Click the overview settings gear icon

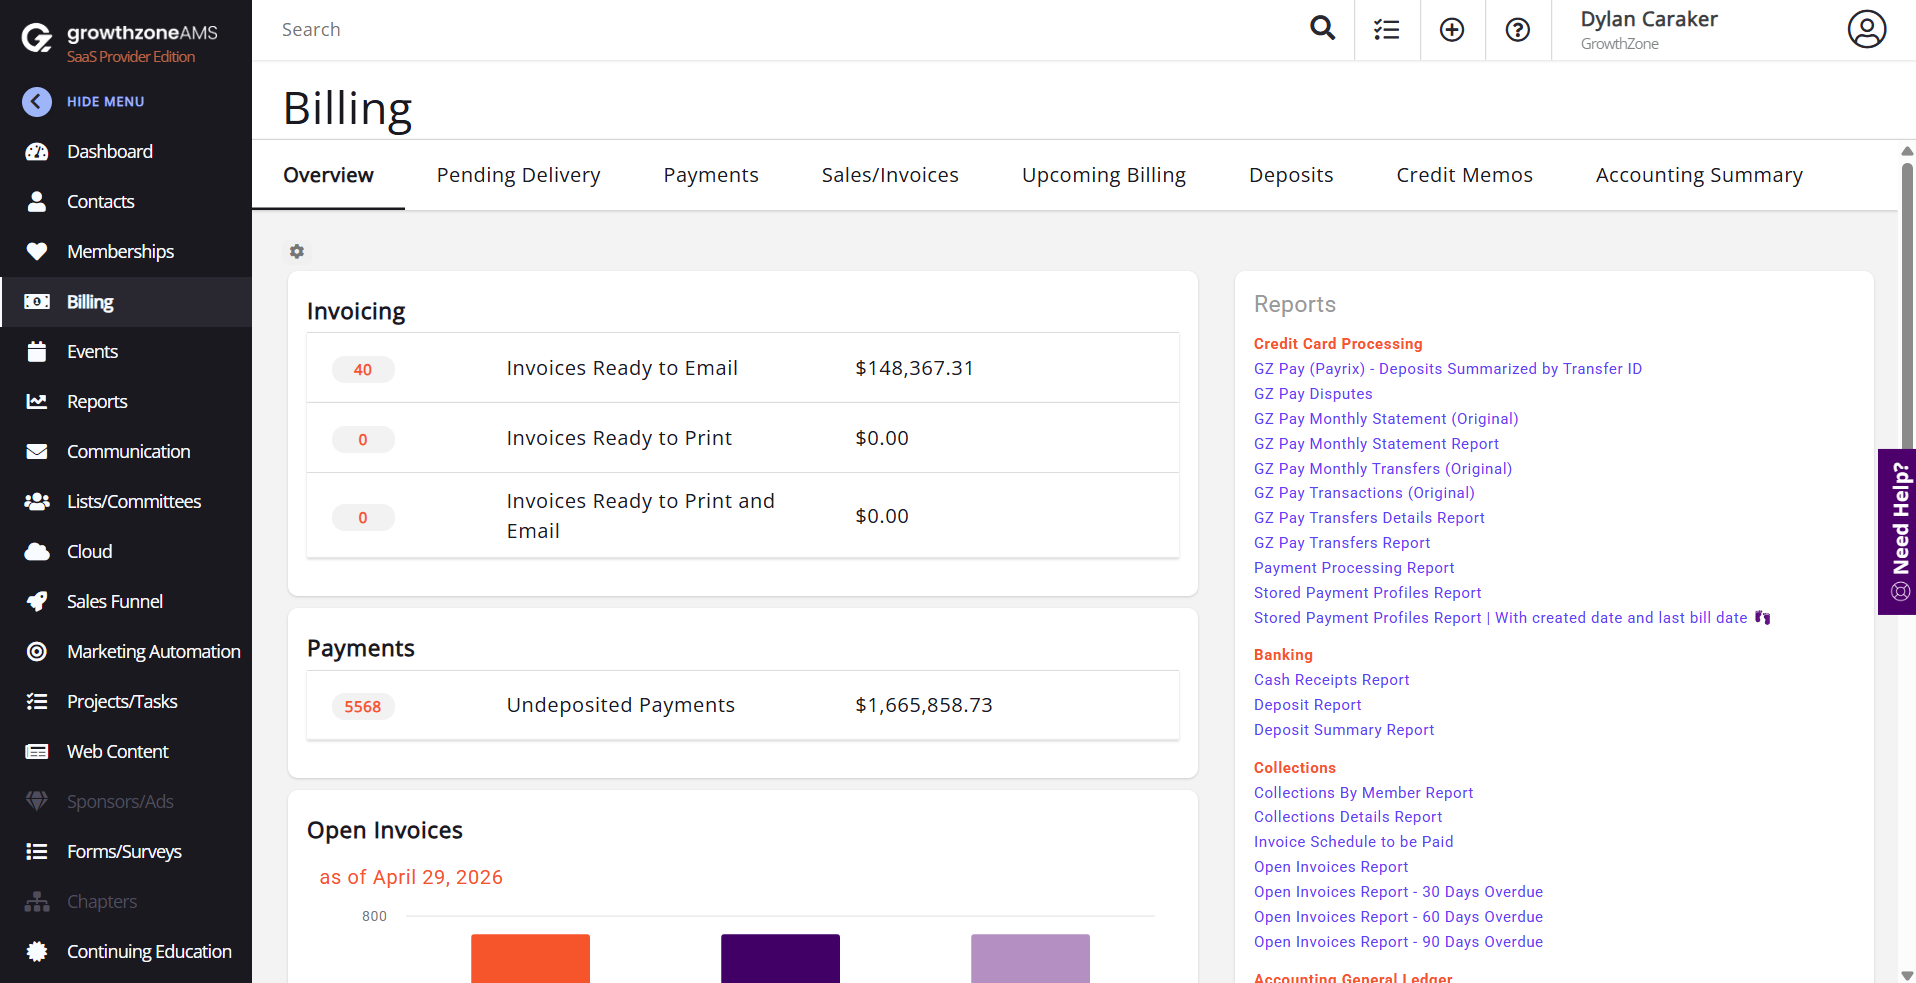[297, 252]
